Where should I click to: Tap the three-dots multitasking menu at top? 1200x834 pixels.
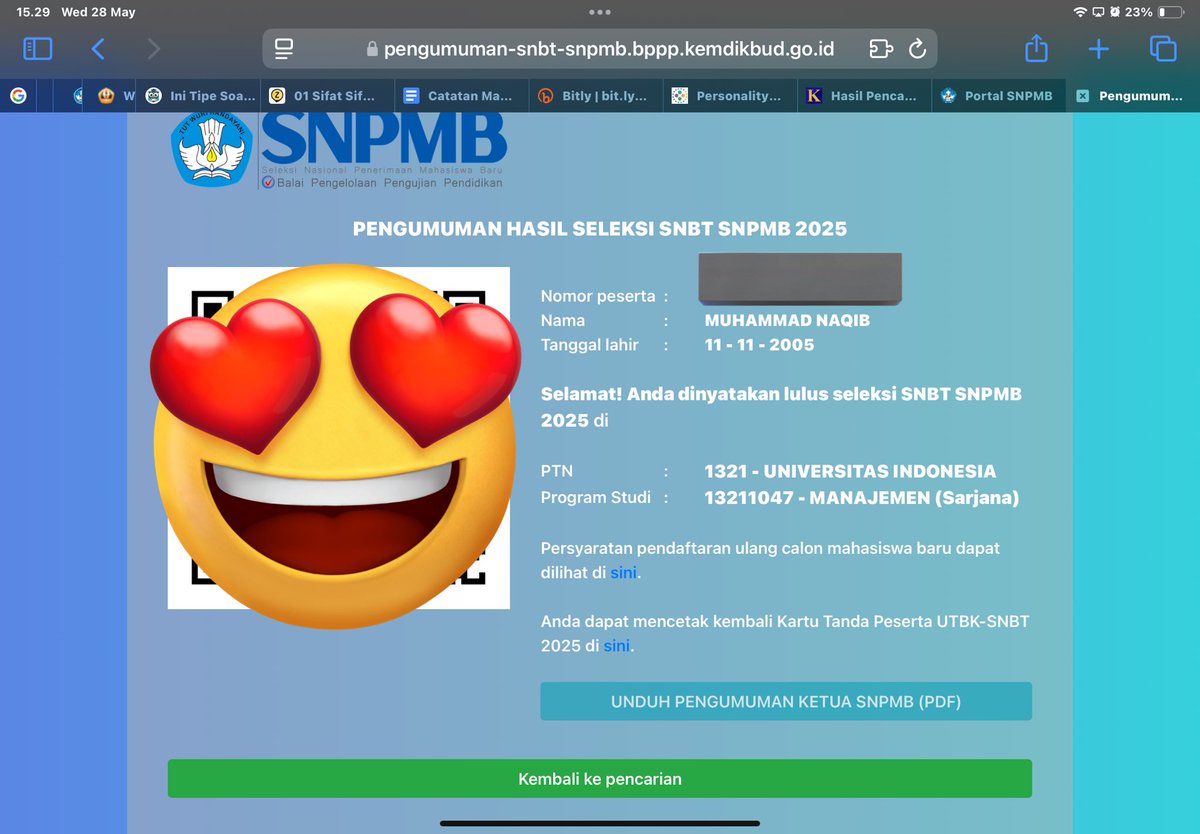coord(600,12)
